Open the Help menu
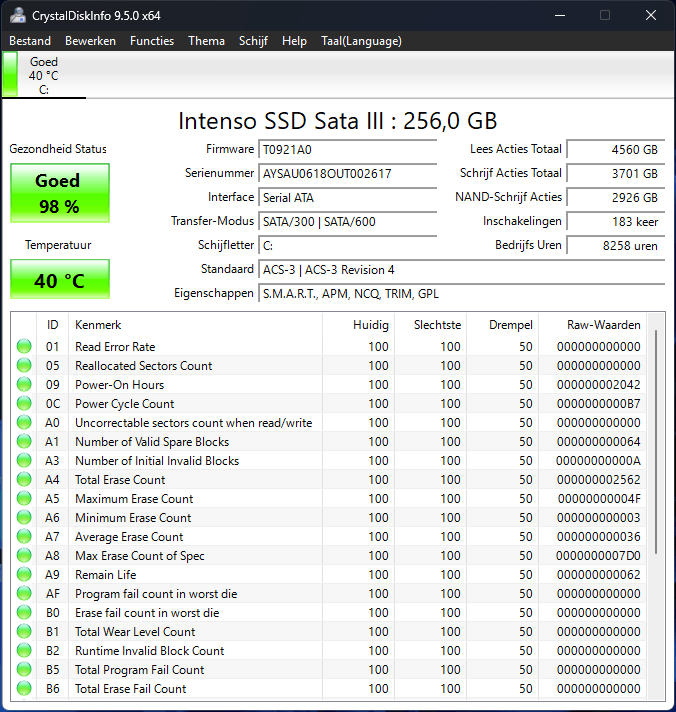The width and height of the screenshot is (676, 712). coord(294,41)
